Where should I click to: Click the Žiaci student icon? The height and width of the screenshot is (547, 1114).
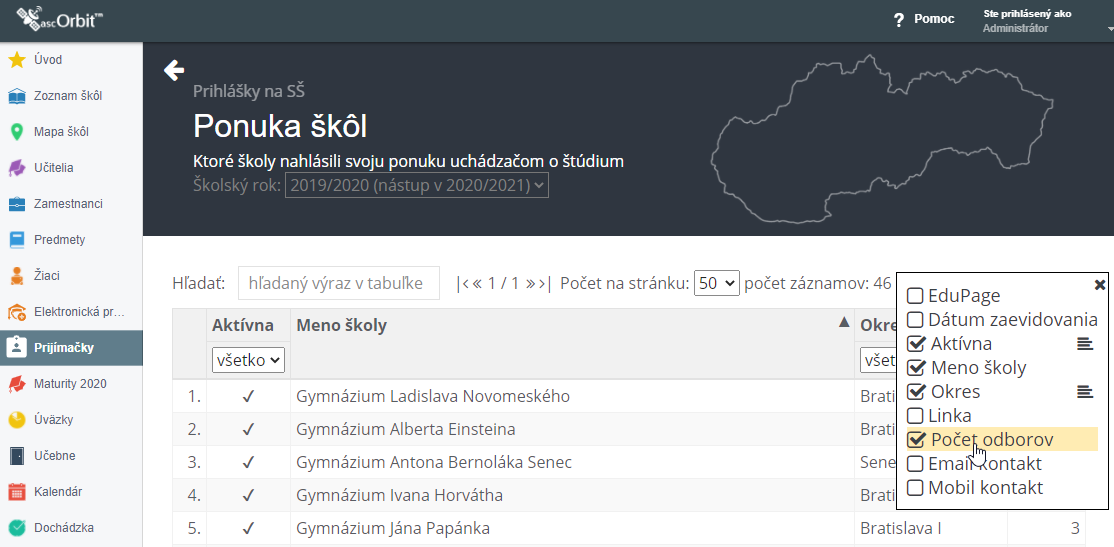[17, 276]
